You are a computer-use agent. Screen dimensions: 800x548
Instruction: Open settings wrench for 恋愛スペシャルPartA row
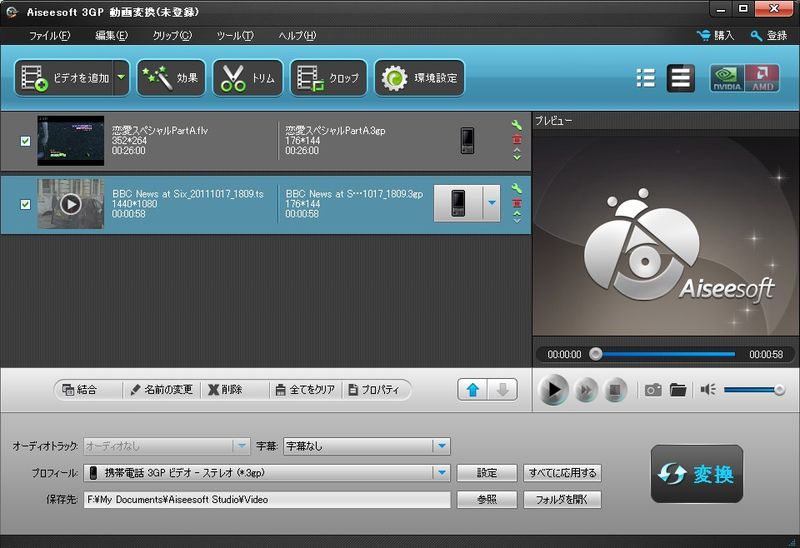516,124
